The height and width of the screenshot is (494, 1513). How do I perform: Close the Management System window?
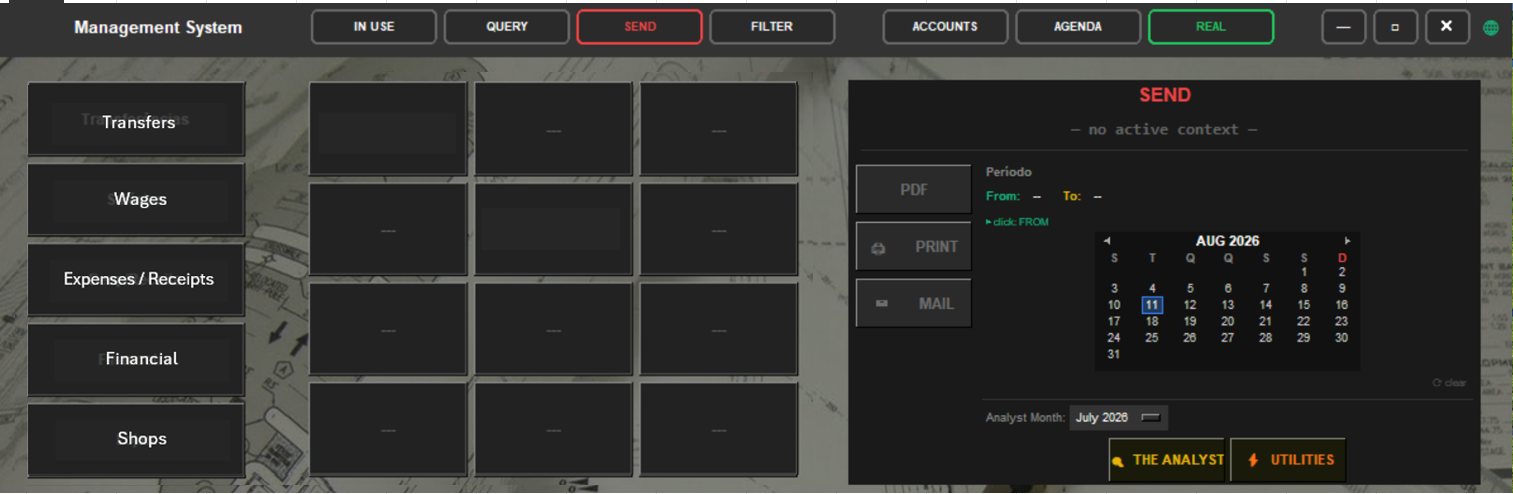tap(1447, 27)
